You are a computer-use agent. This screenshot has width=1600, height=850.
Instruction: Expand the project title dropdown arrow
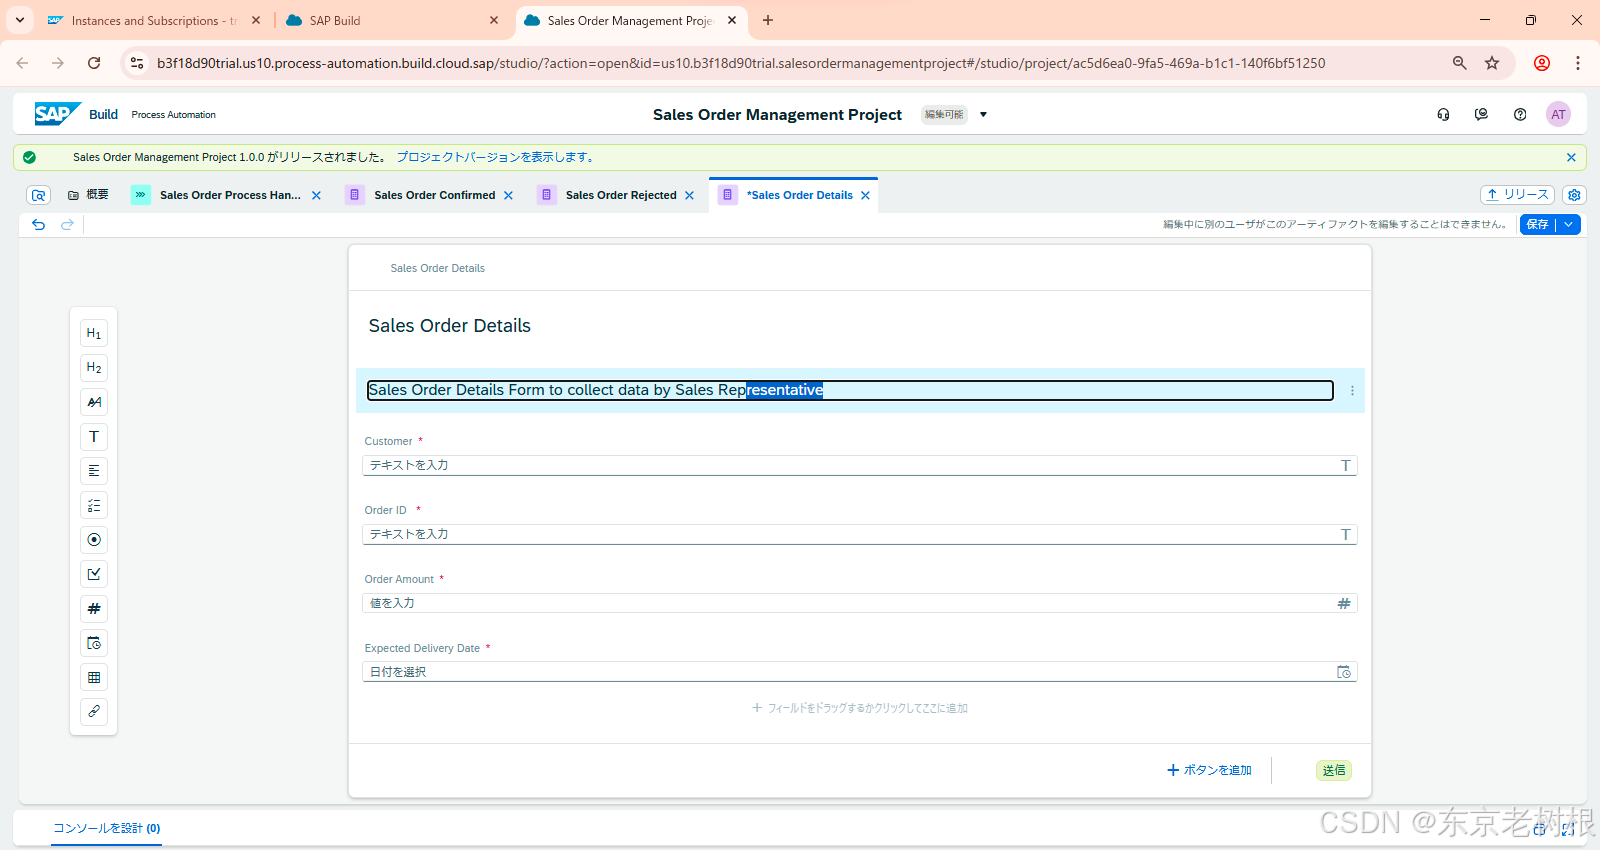click(983, 114)
